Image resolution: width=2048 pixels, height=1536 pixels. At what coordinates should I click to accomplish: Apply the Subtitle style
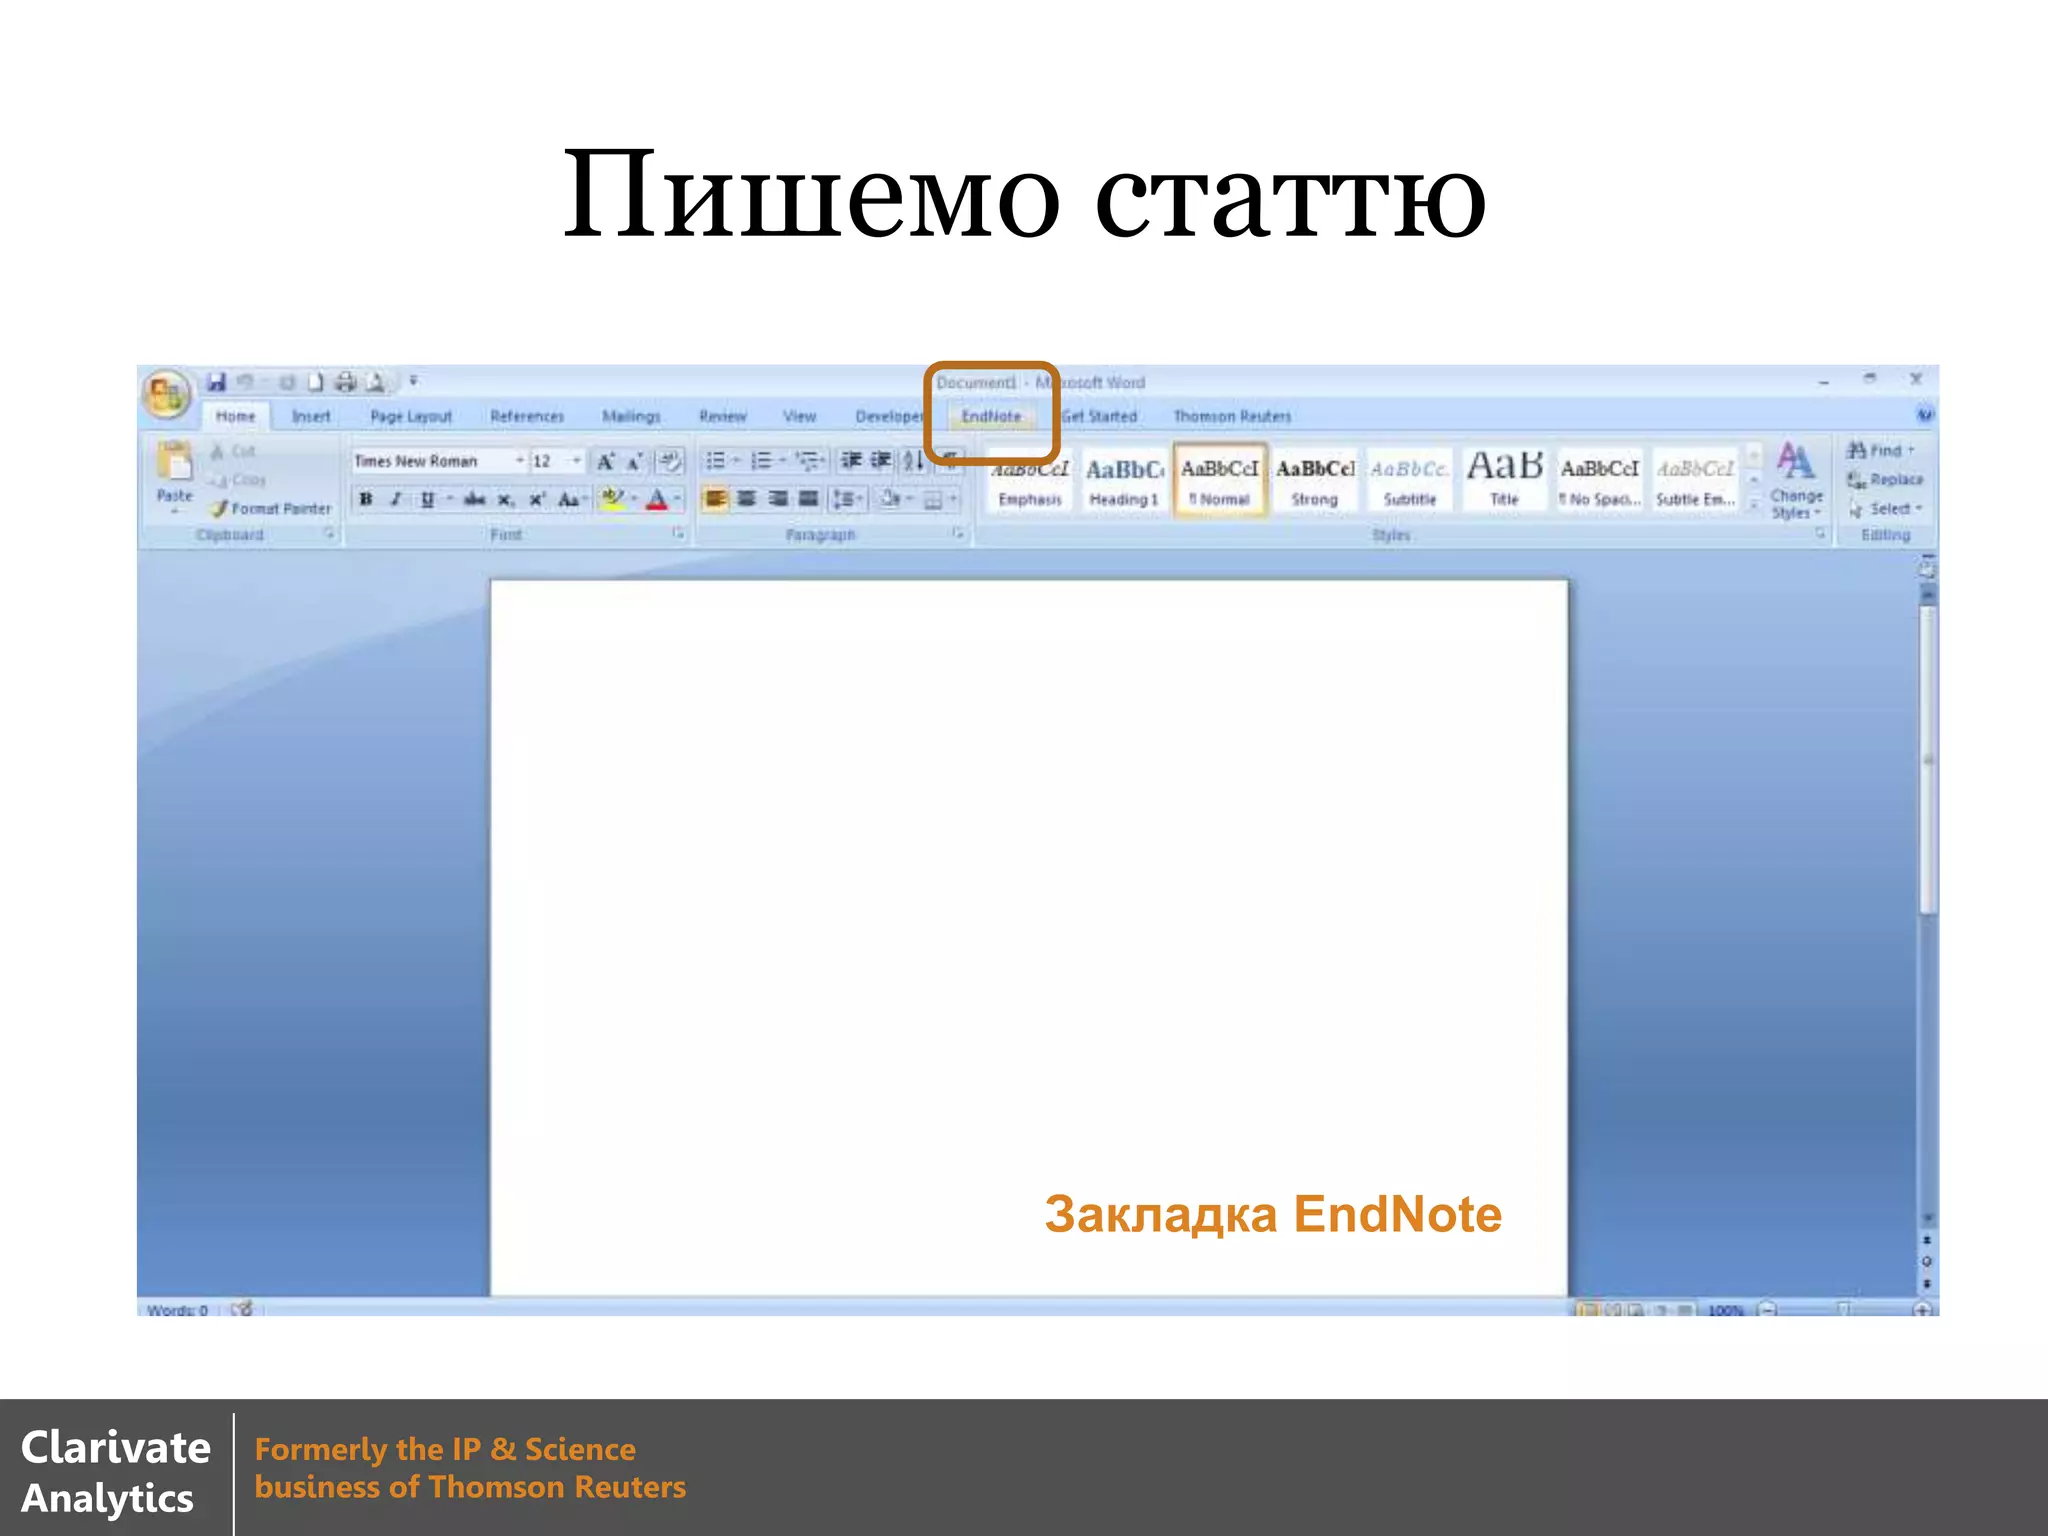tap(1409, 482)
